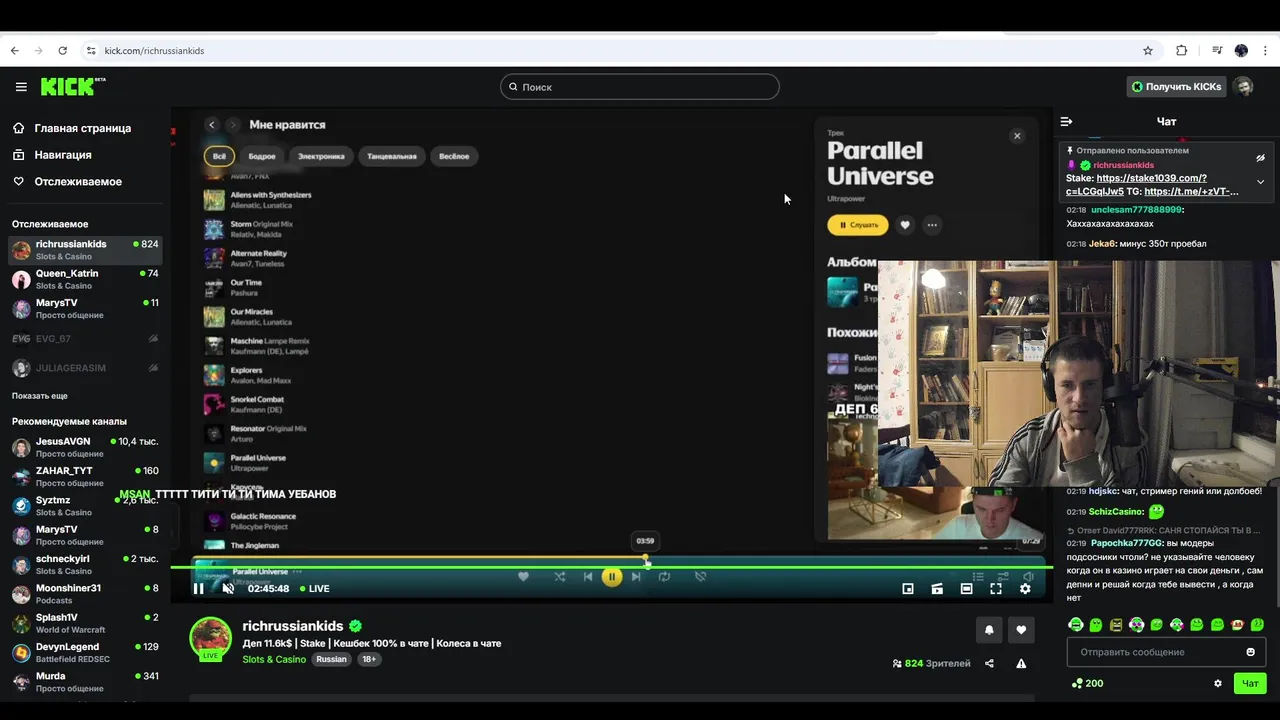Open the JesusAVGN recommended channel

[x=85, y=447]
